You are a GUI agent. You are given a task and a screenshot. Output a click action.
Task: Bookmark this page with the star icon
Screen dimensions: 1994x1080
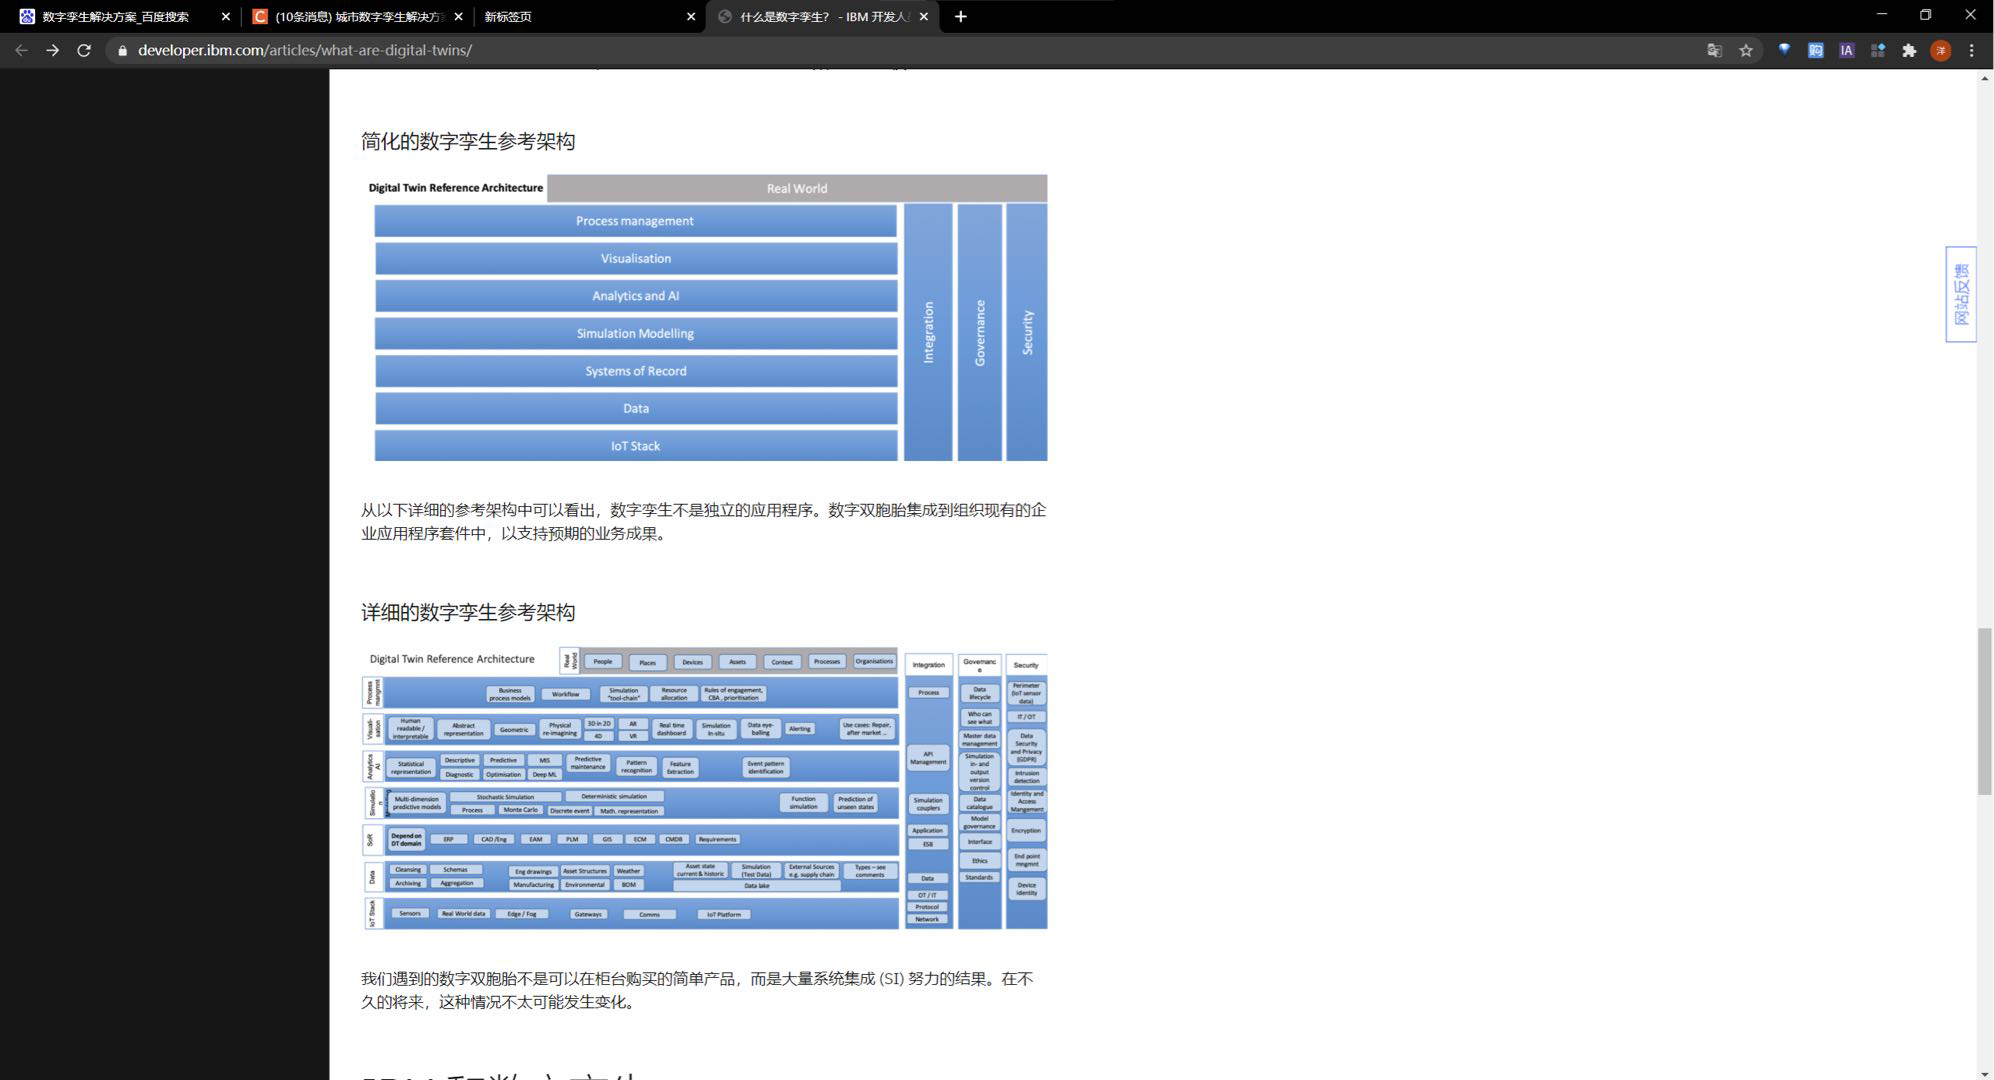(x=1746, y=50)
